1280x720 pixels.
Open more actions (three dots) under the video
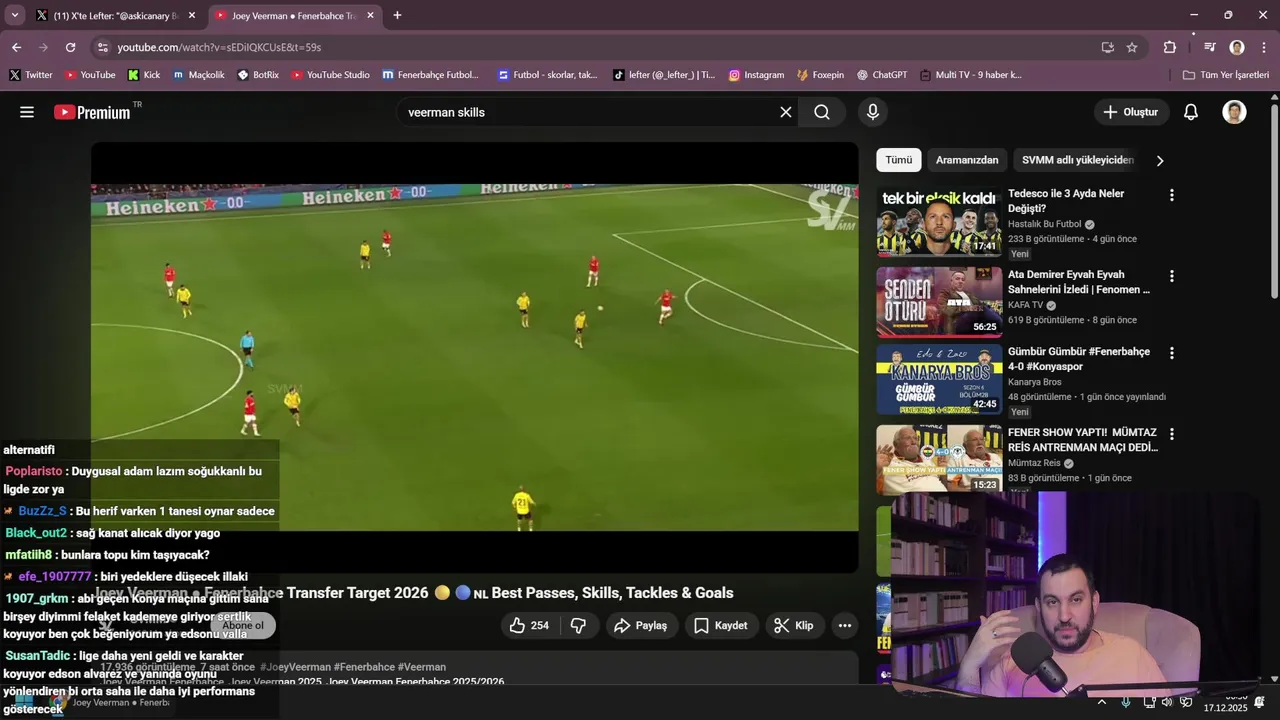point(845,625)
